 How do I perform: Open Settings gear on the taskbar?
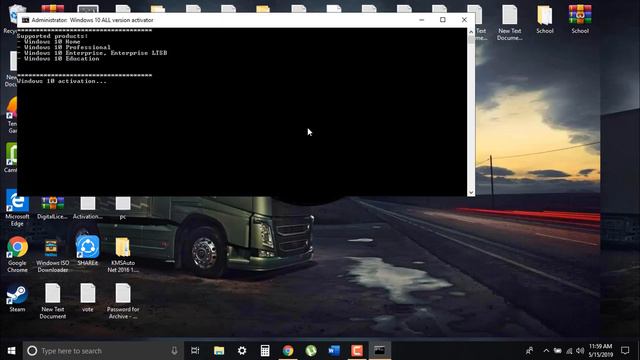point(242,350)
